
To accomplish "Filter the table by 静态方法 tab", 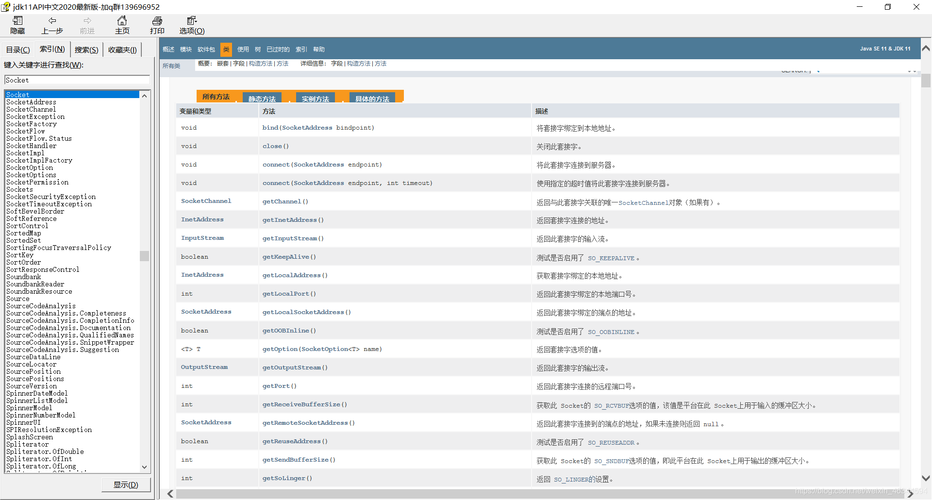I will click(x=261, y=99).
